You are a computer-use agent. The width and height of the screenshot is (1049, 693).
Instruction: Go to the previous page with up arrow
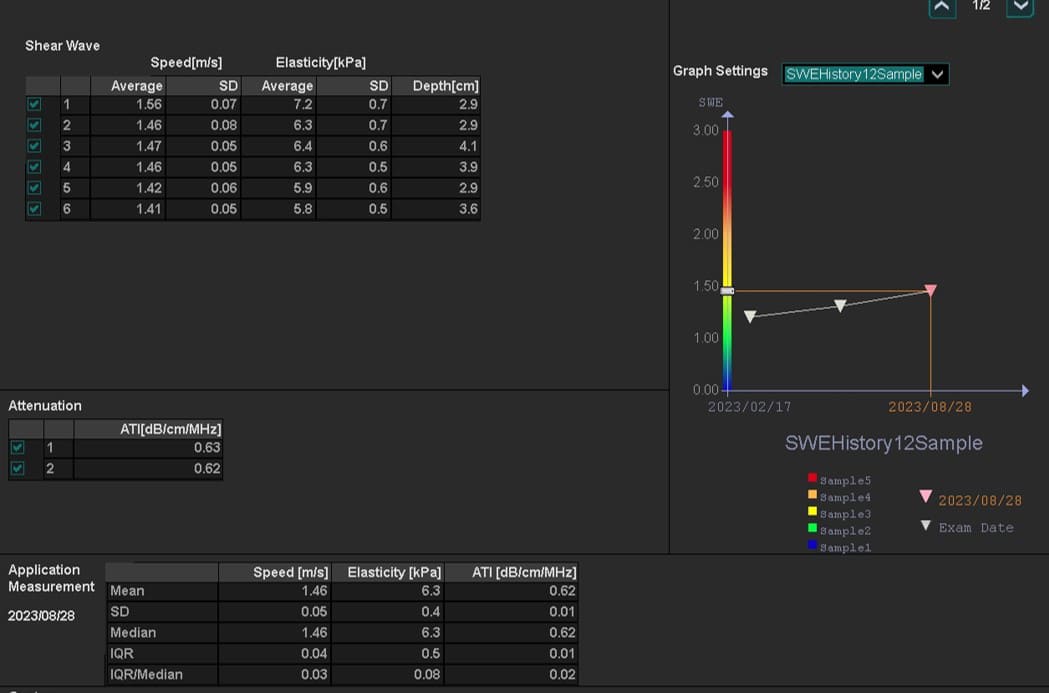coord(942,7)
